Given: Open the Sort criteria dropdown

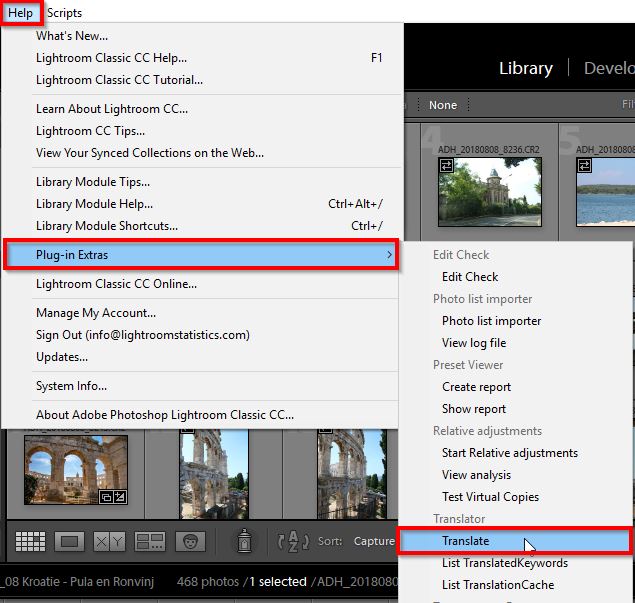Looking at the screenshot, I should pos(374,541).
